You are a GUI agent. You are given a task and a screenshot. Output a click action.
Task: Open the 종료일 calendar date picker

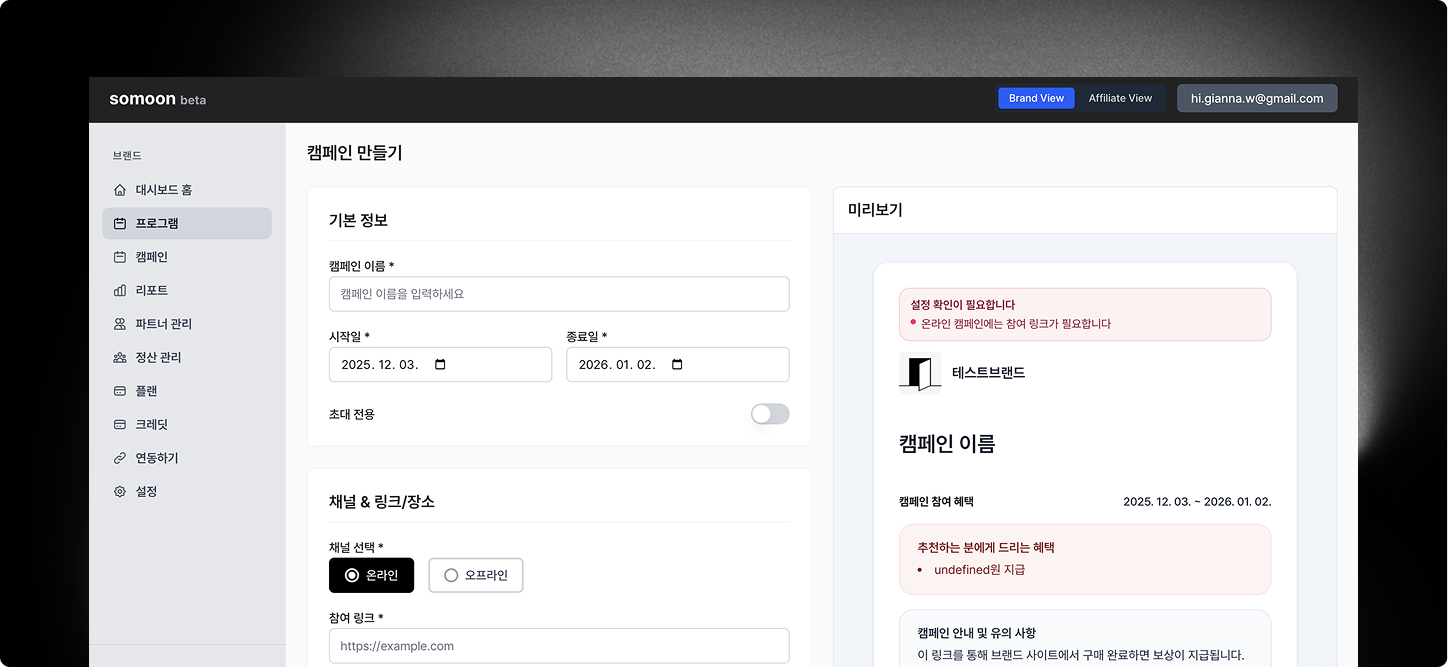click(677, 365)
